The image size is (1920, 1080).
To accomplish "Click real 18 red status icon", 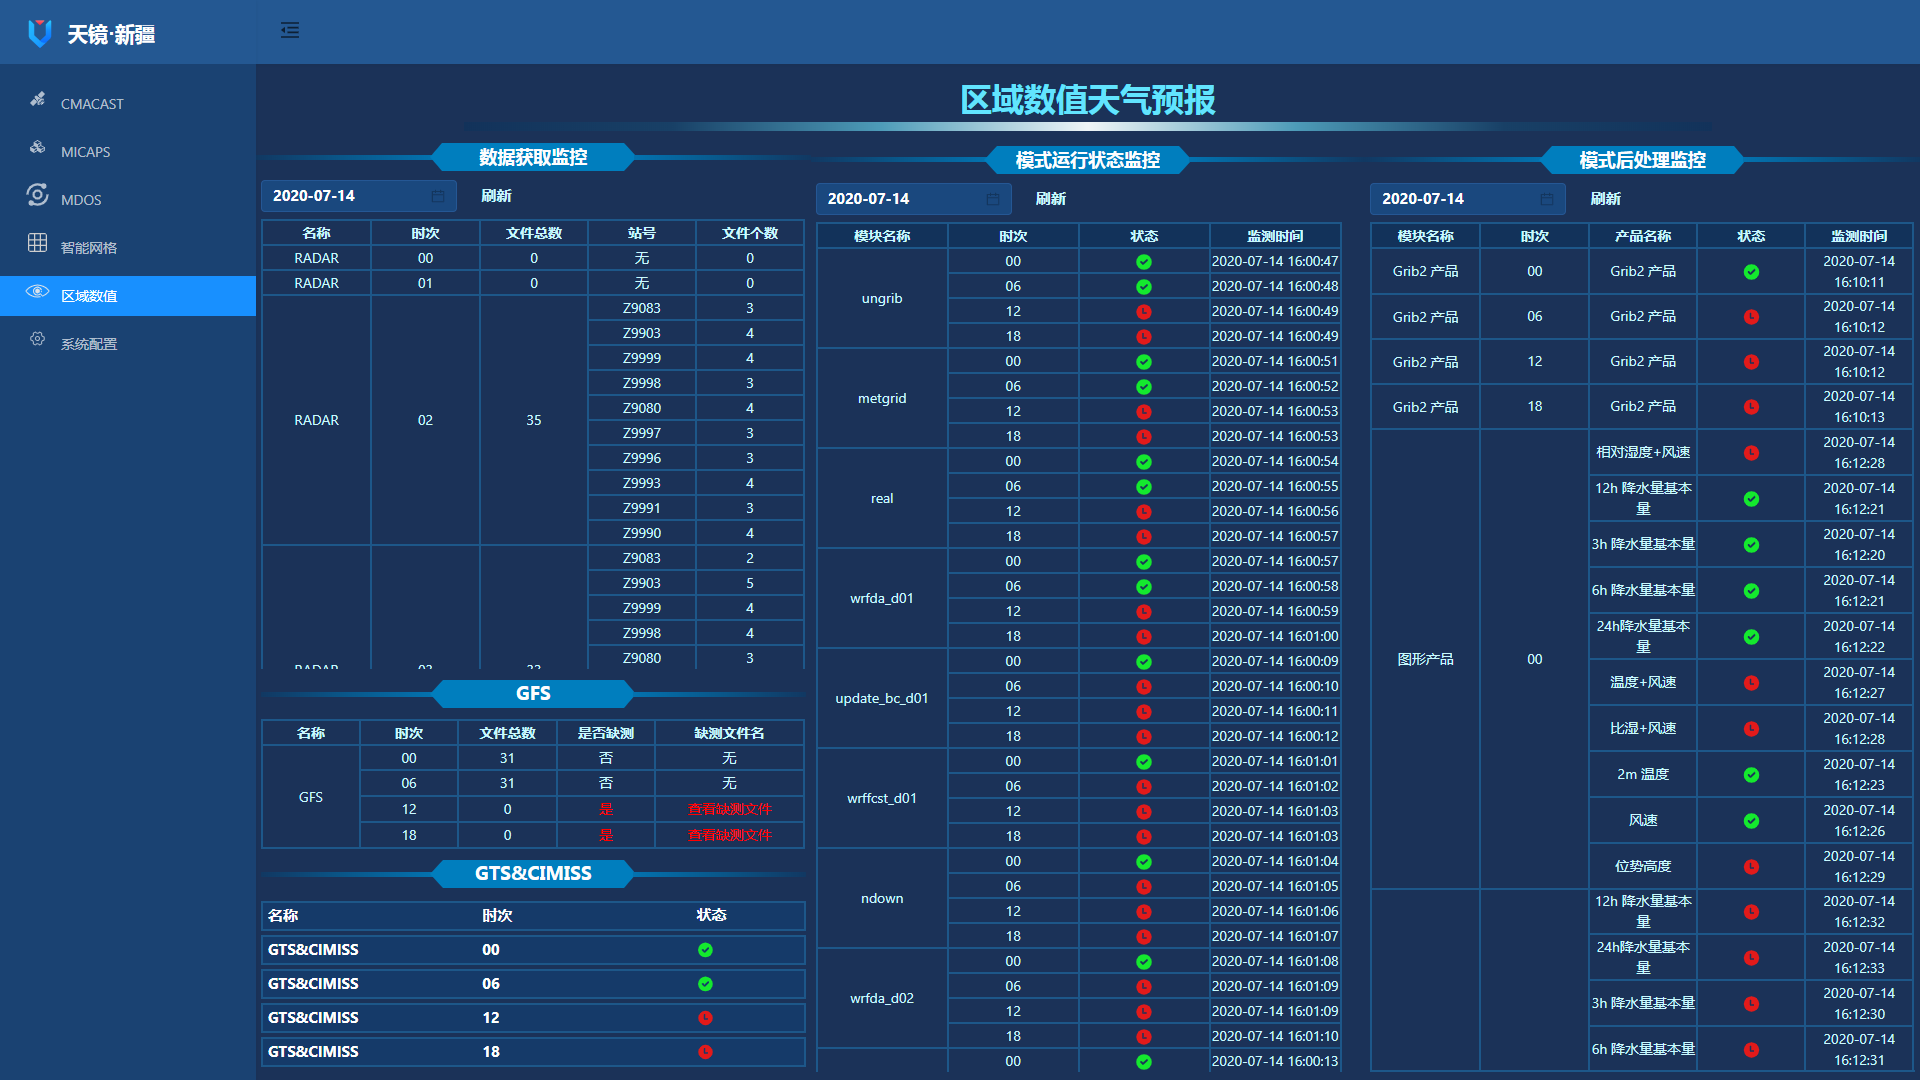I will tap(1144, 537).
